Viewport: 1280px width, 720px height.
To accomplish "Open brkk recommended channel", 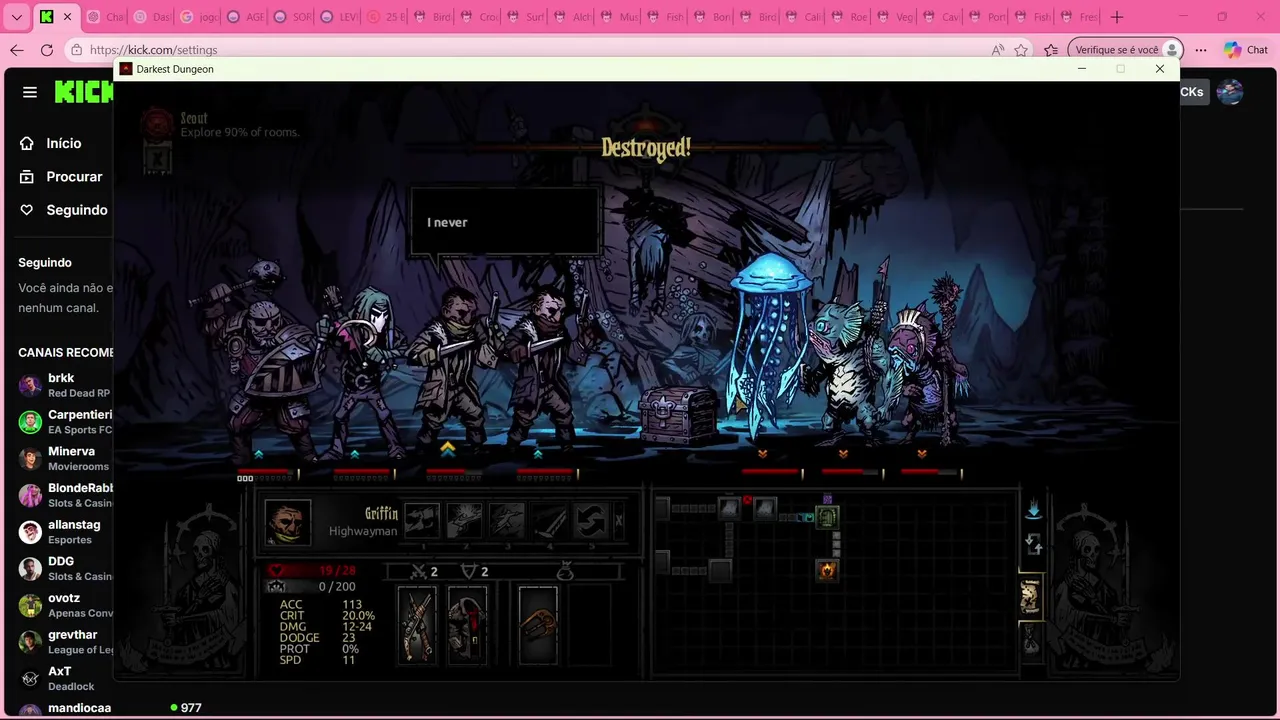I will [x=65, y=385].
